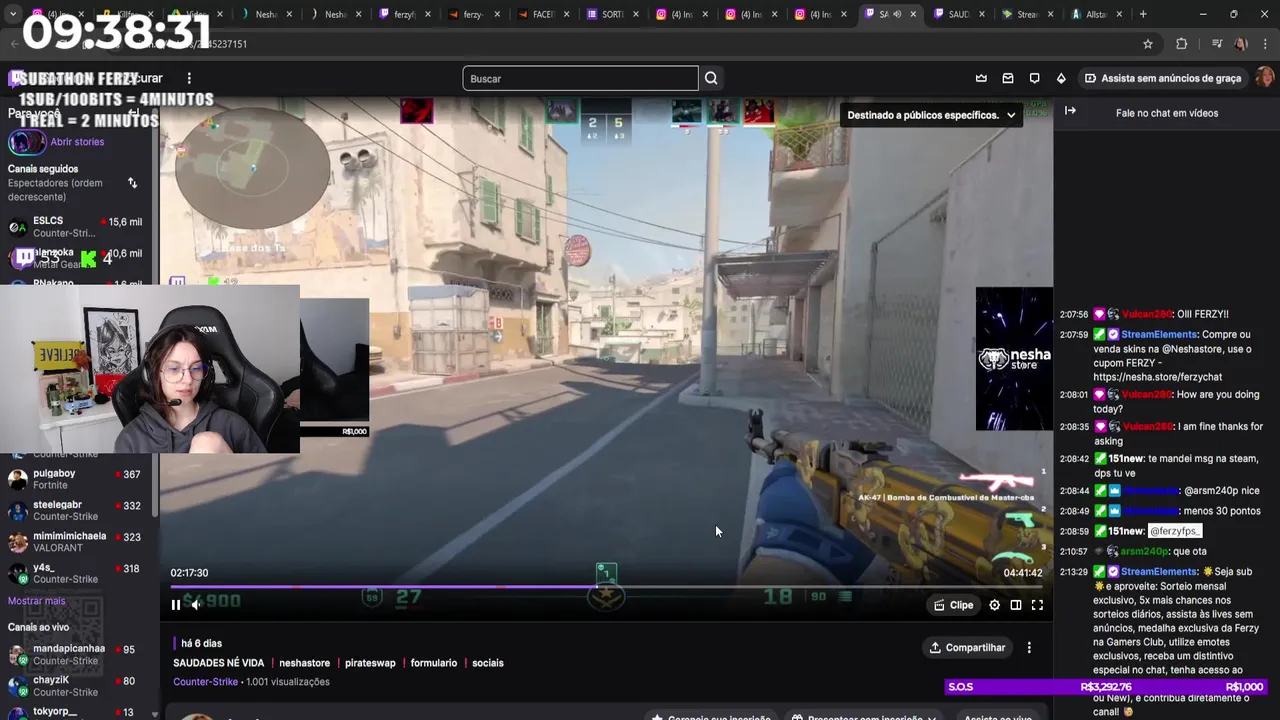1280x720 pixels.
Task: Toggle fullscreen on the player
Action: (x=1037, y=605)
